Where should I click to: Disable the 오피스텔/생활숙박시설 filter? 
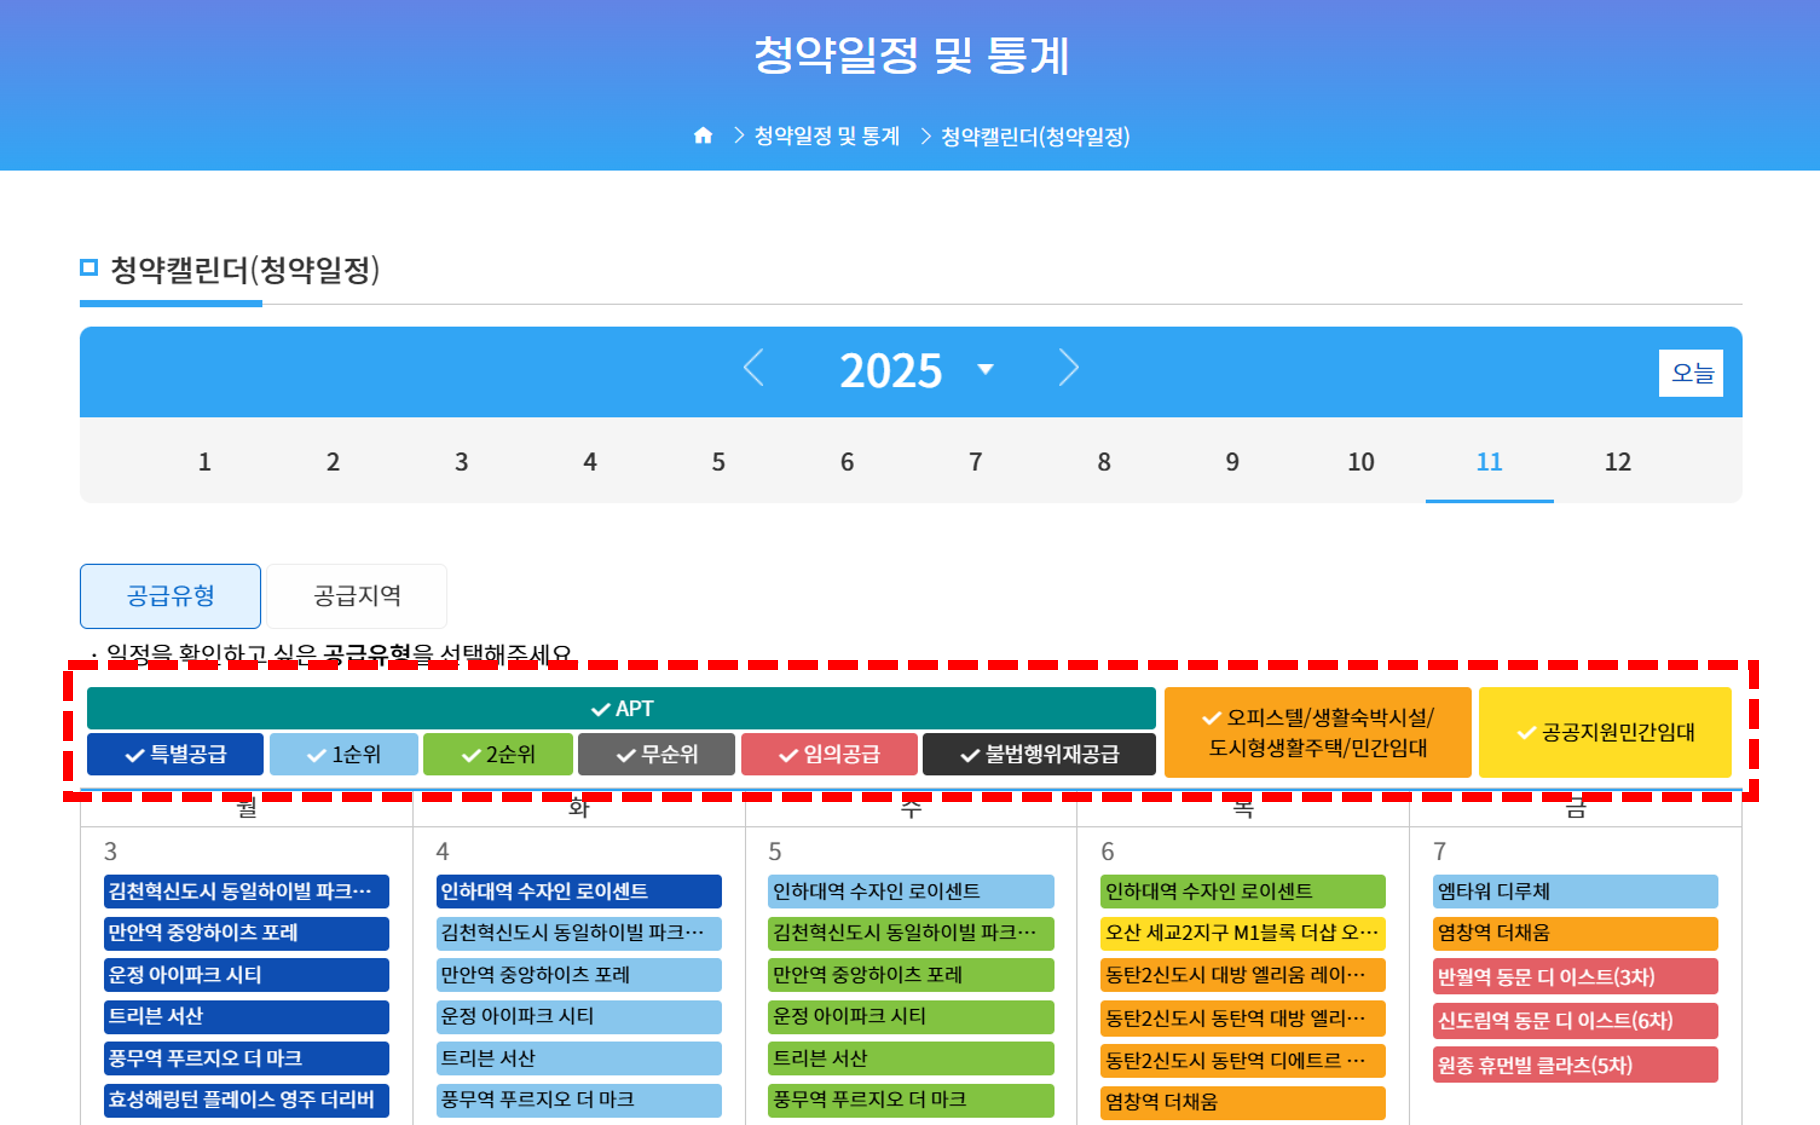click(1318, 731)
